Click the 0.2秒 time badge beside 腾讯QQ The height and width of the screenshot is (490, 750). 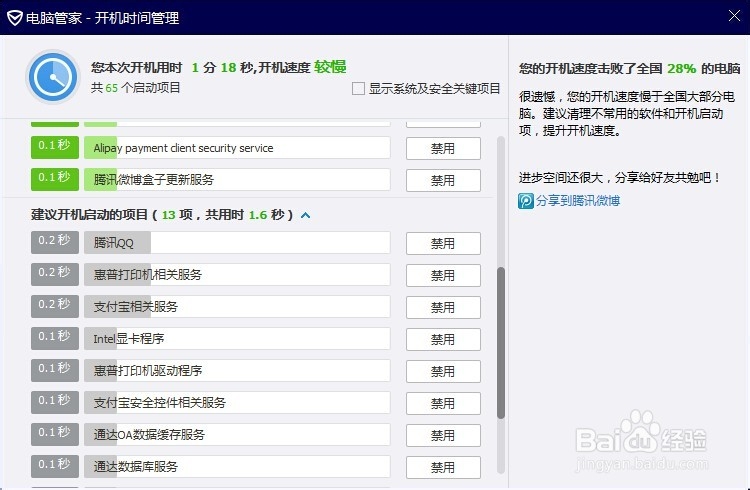55,243
